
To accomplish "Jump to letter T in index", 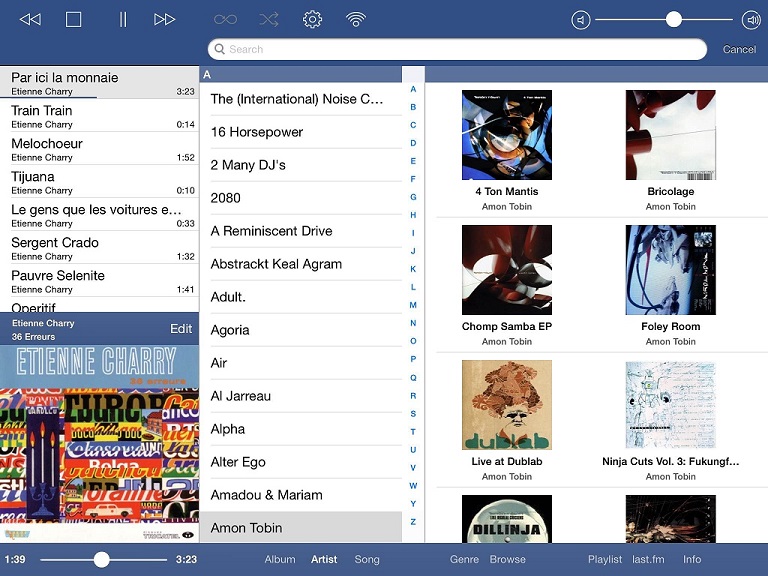I will (413, 432).
